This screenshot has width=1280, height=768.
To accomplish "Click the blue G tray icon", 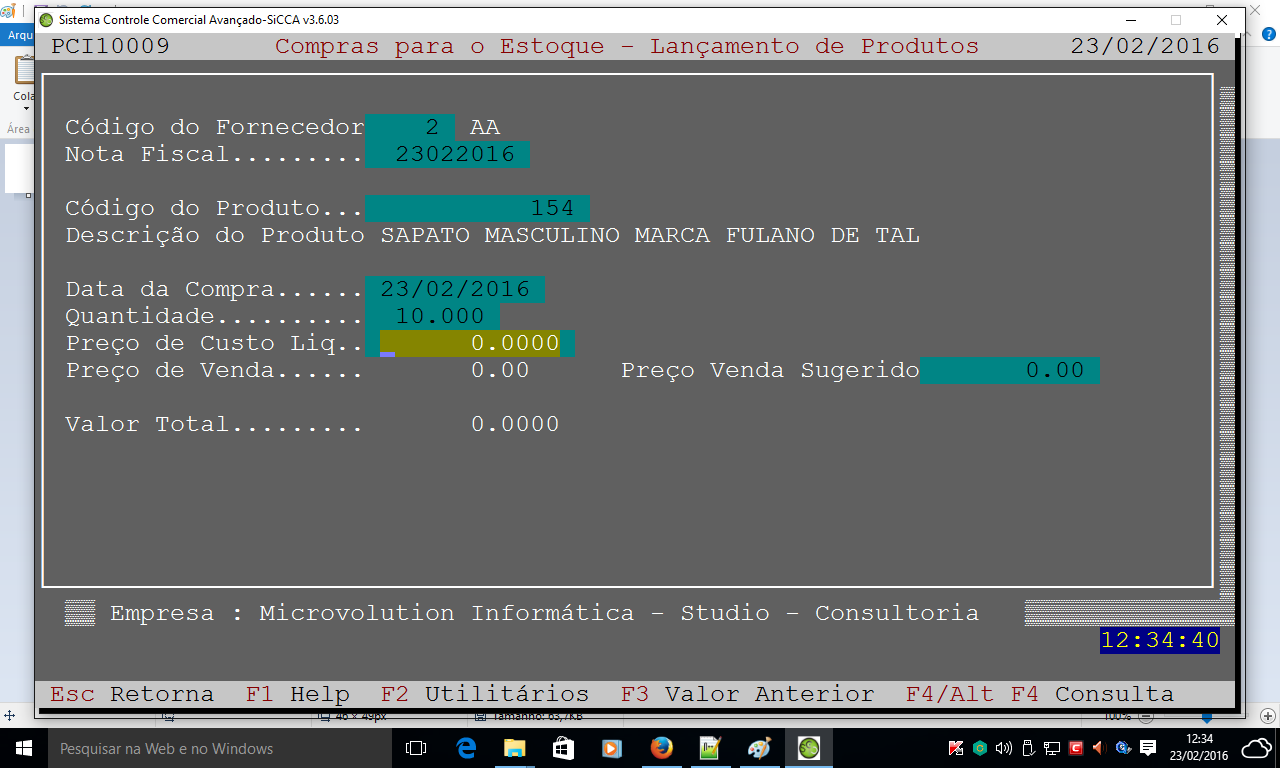I will click(x=1123, y=748).
